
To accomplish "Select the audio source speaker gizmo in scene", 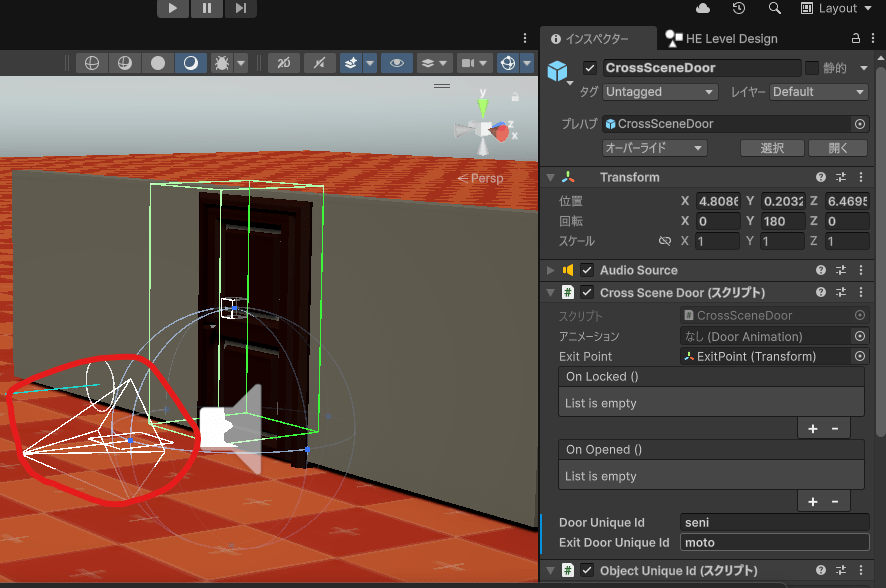I will pos(231,429).
